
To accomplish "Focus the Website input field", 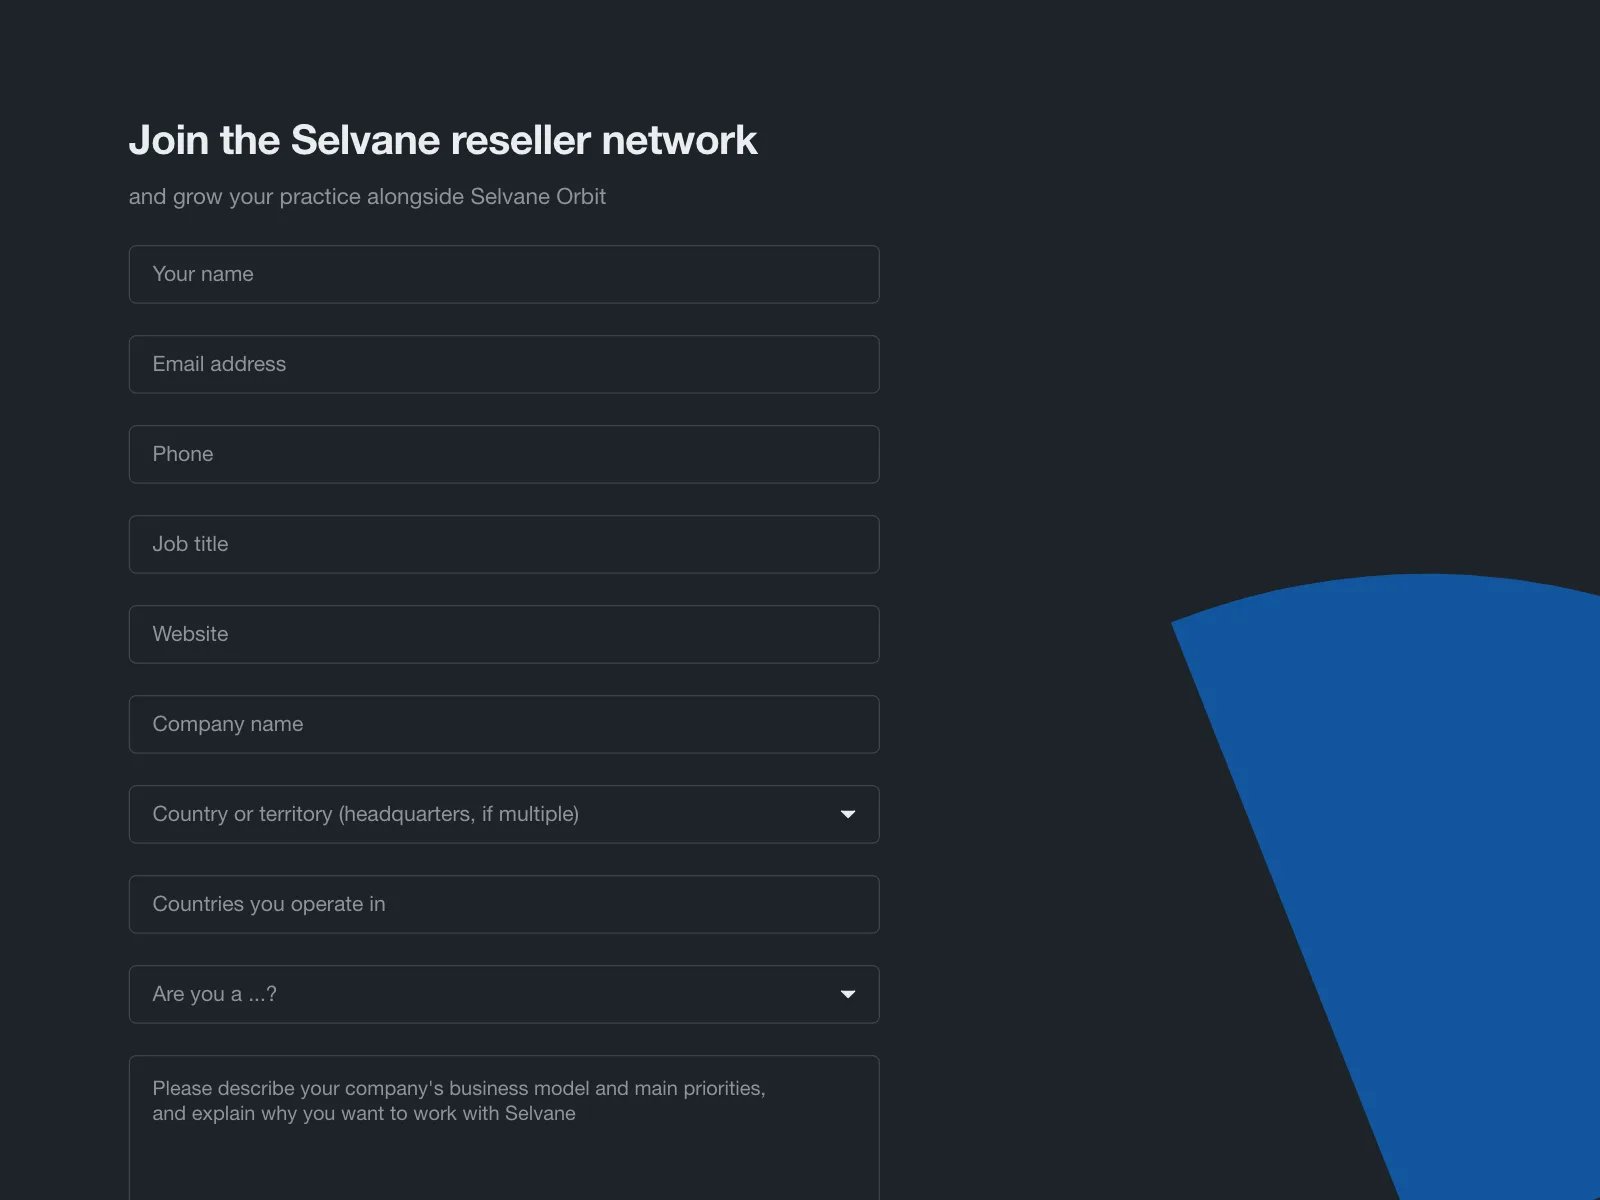I will pyautogui.click(x=504, y=634).
